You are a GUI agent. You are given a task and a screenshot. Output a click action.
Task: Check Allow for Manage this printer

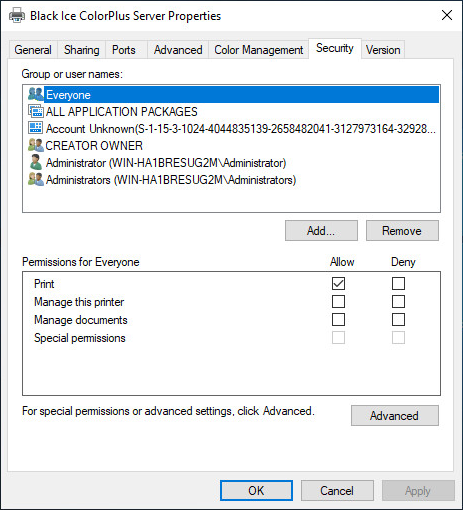click(338, 302)
